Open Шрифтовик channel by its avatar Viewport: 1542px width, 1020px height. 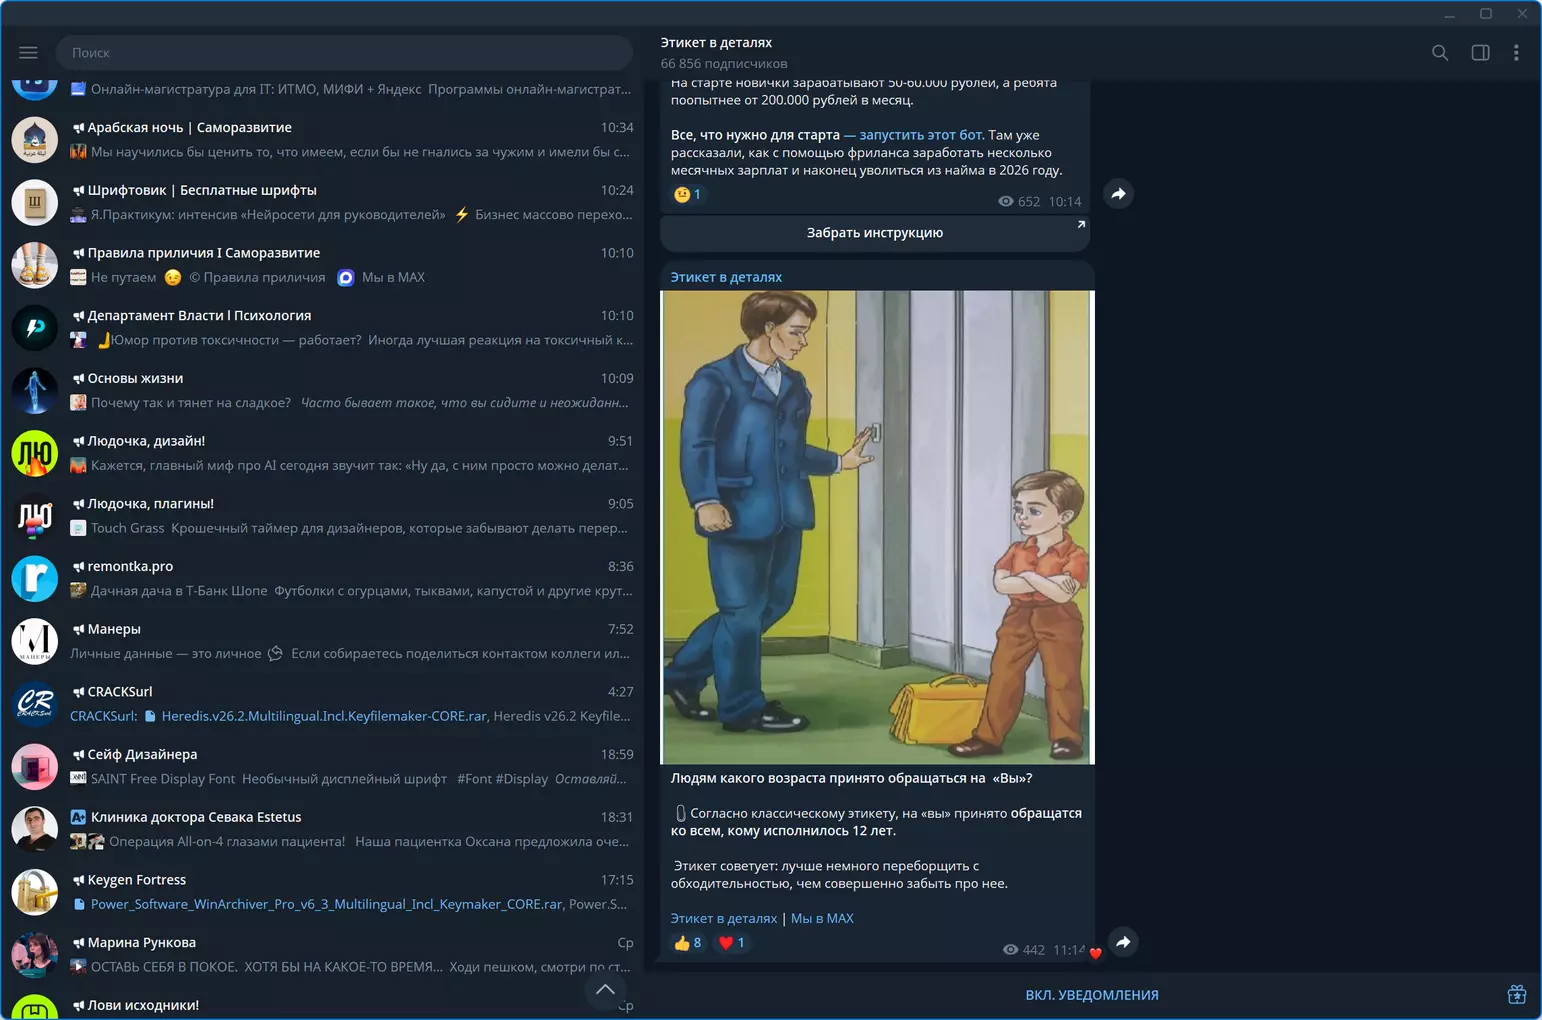[x=35, y=203]
